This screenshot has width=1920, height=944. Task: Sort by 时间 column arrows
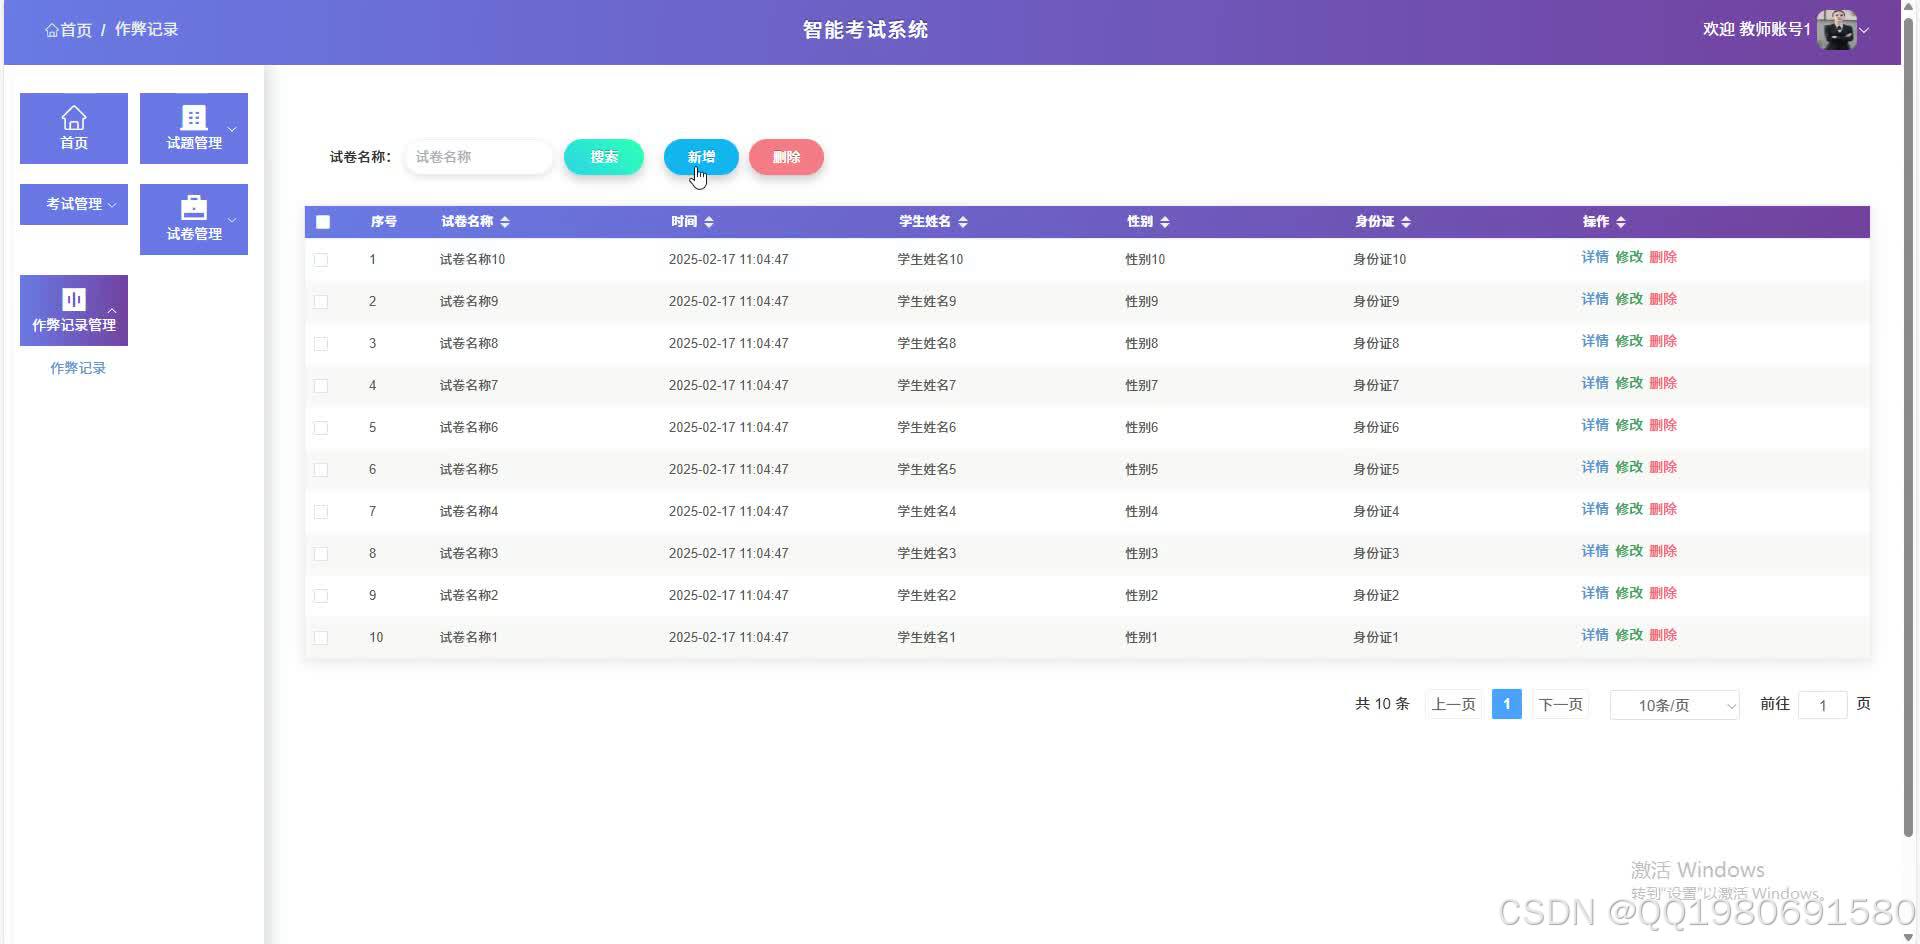[x=709, y=222]
